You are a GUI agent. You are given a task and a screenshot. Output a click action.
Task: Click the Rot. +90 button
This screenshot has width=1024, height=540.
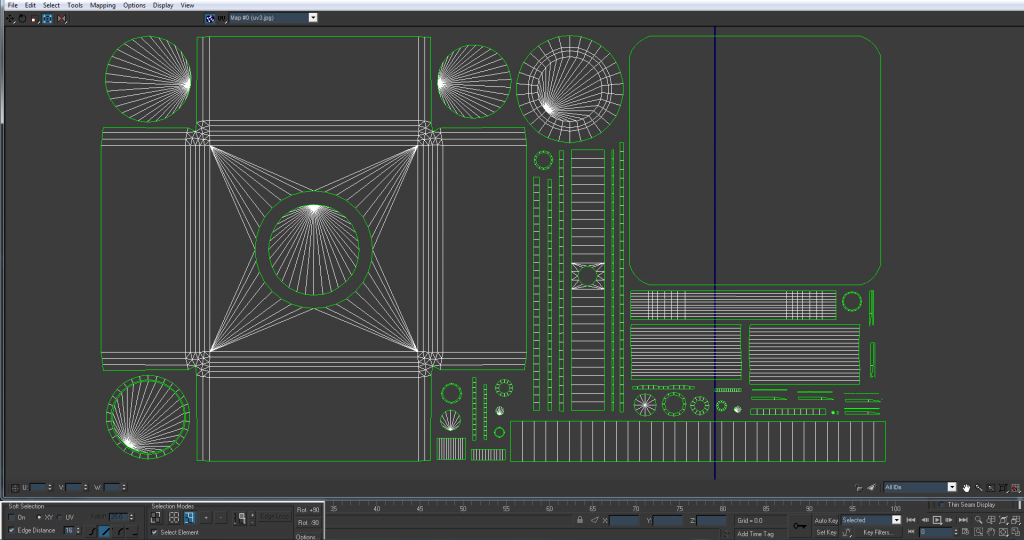[x=308, y=510]
